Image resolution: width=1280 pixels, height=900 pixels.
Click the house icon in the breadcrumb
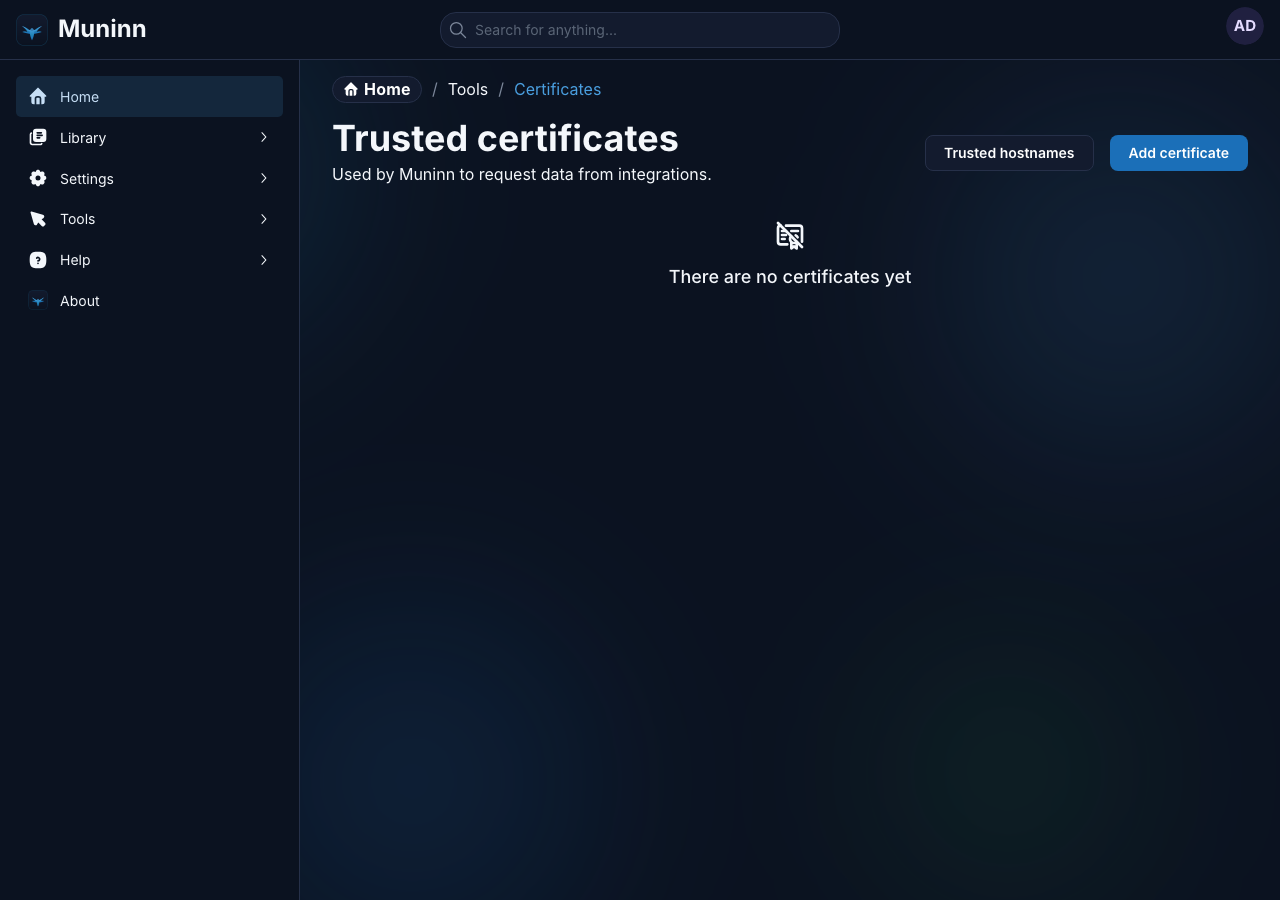point(351,90)
